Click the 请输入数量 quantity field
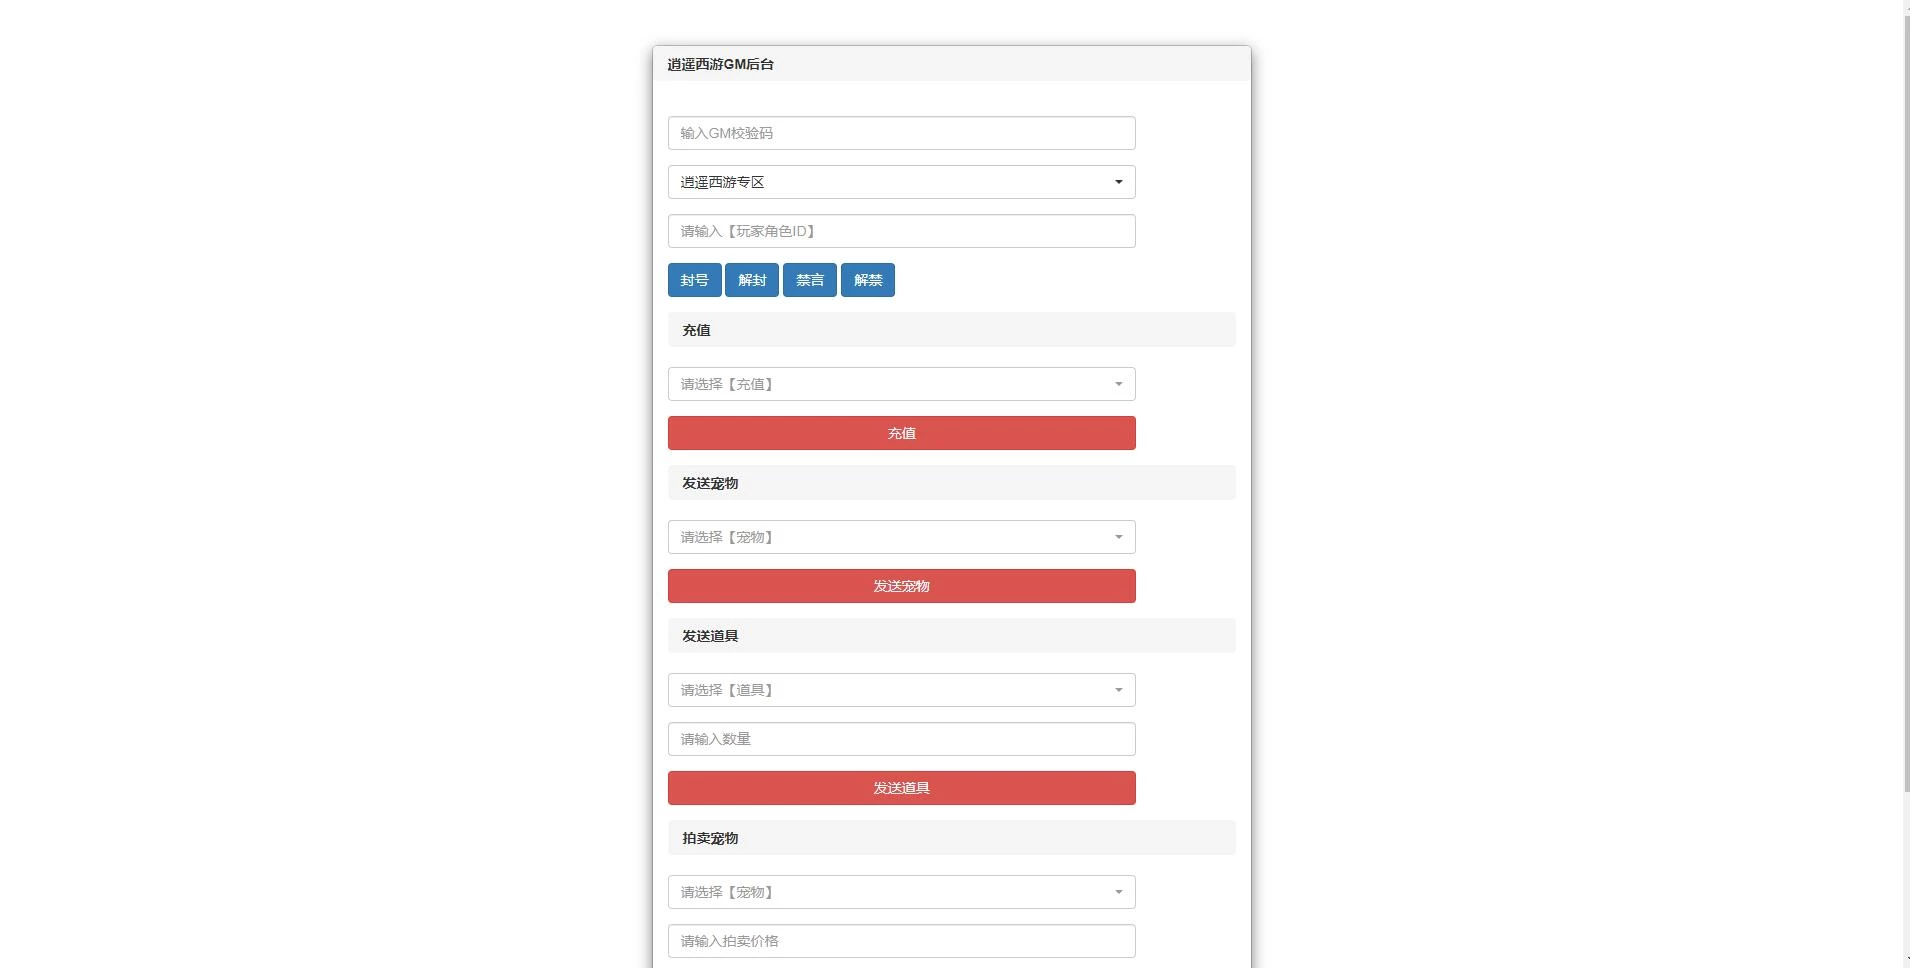Viewport: 1910px width, 968px height. pos(901,739)
